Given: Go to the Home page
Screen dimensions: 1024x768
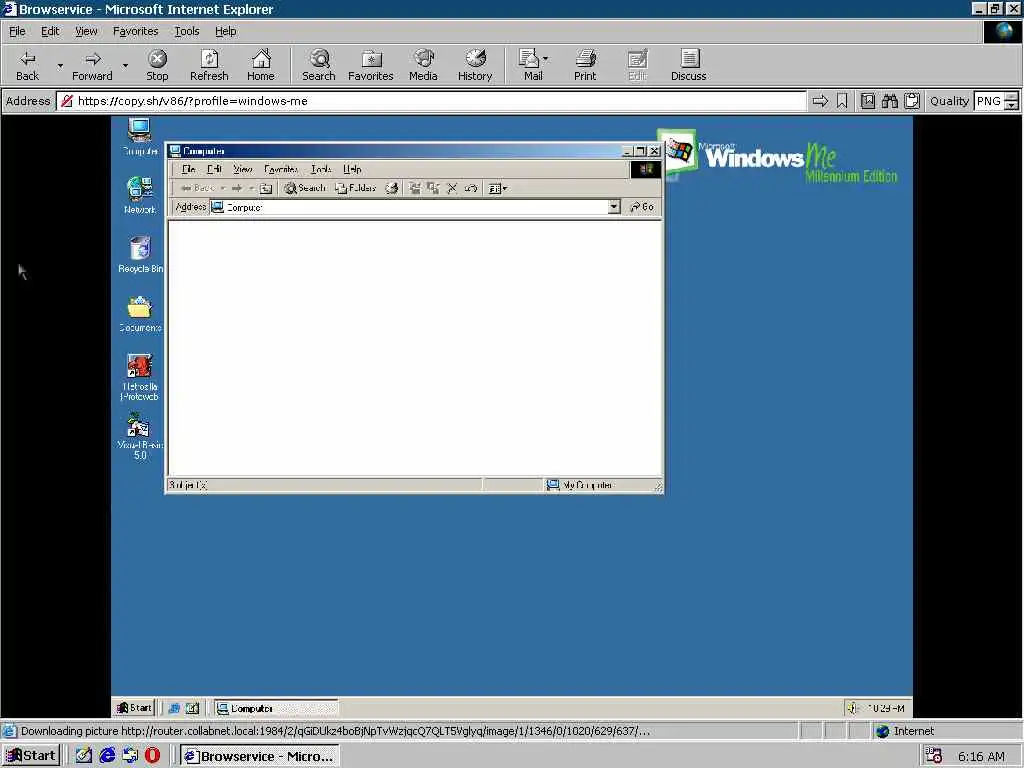Looking at the screenshot, I should [261, 65].
